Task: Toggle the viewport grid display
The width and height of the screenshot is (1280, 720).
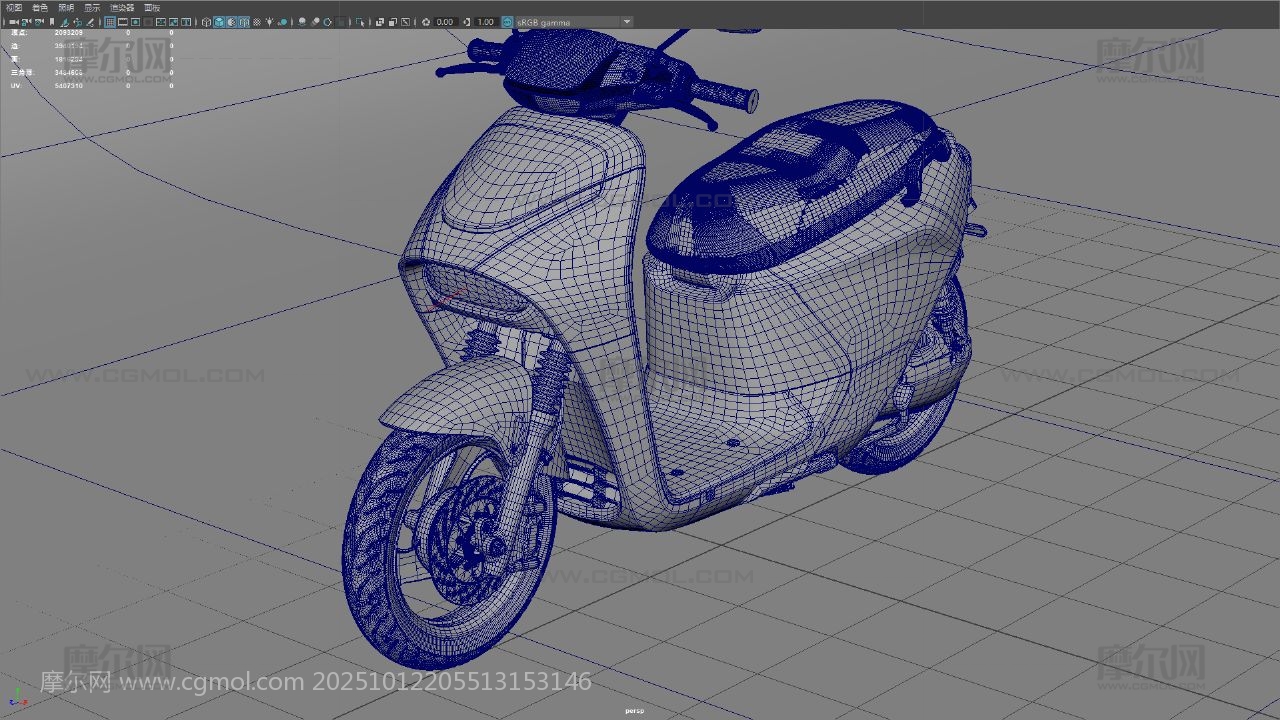Action: coord(110,21)
